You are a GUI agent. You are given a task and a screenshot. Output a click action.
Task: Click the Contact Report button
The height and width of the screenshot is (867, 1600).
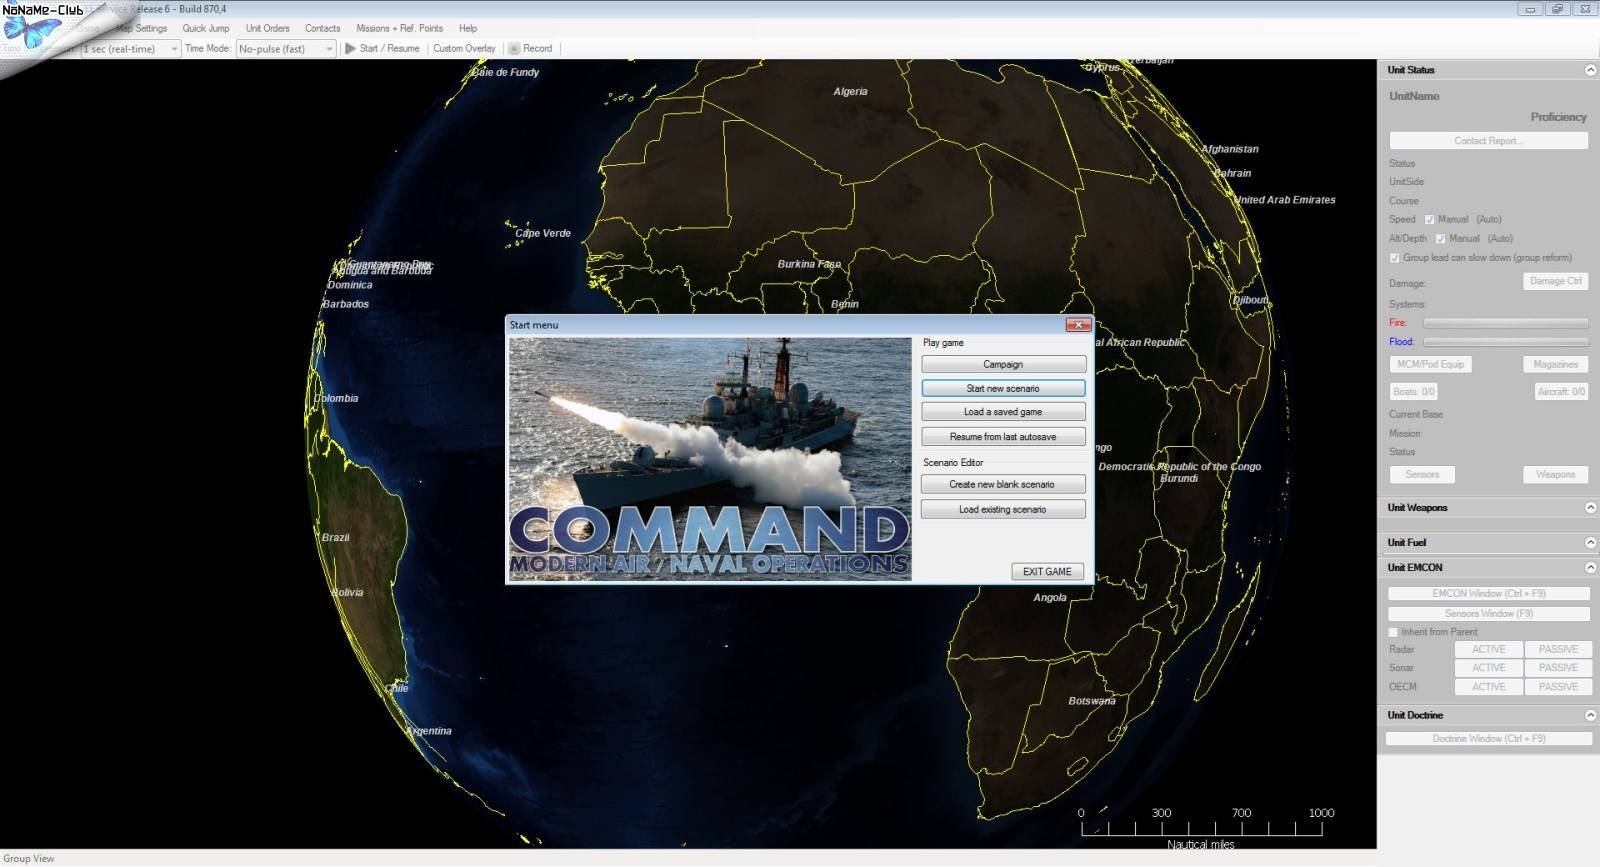coord(1488,141)
